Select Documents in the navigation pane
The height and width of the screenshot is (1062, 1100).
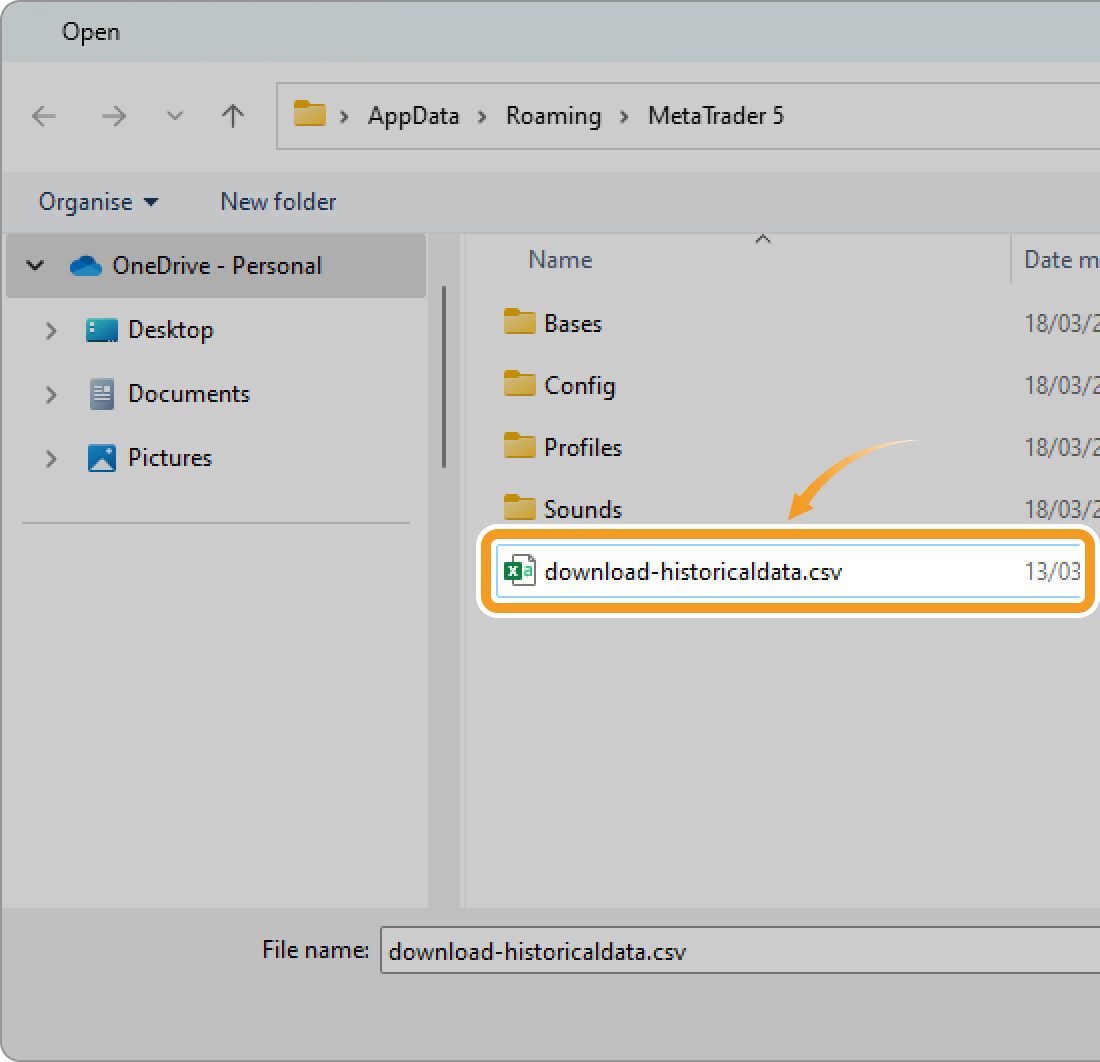(x=189, y=394)
